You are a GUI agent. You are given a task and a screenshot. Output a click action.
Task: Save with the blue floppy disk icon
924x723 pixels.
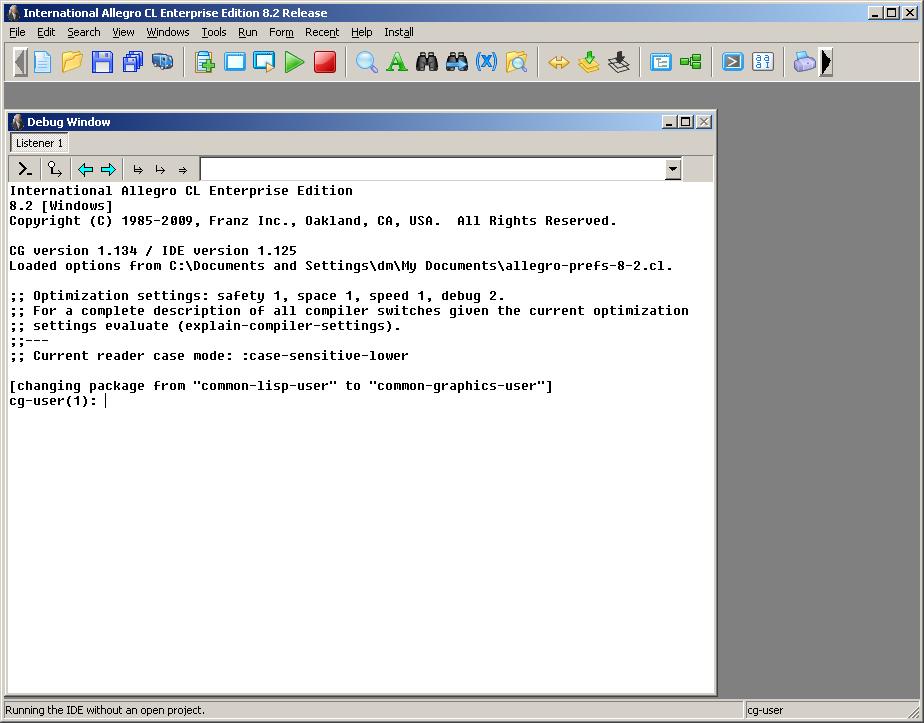point(103,62)
